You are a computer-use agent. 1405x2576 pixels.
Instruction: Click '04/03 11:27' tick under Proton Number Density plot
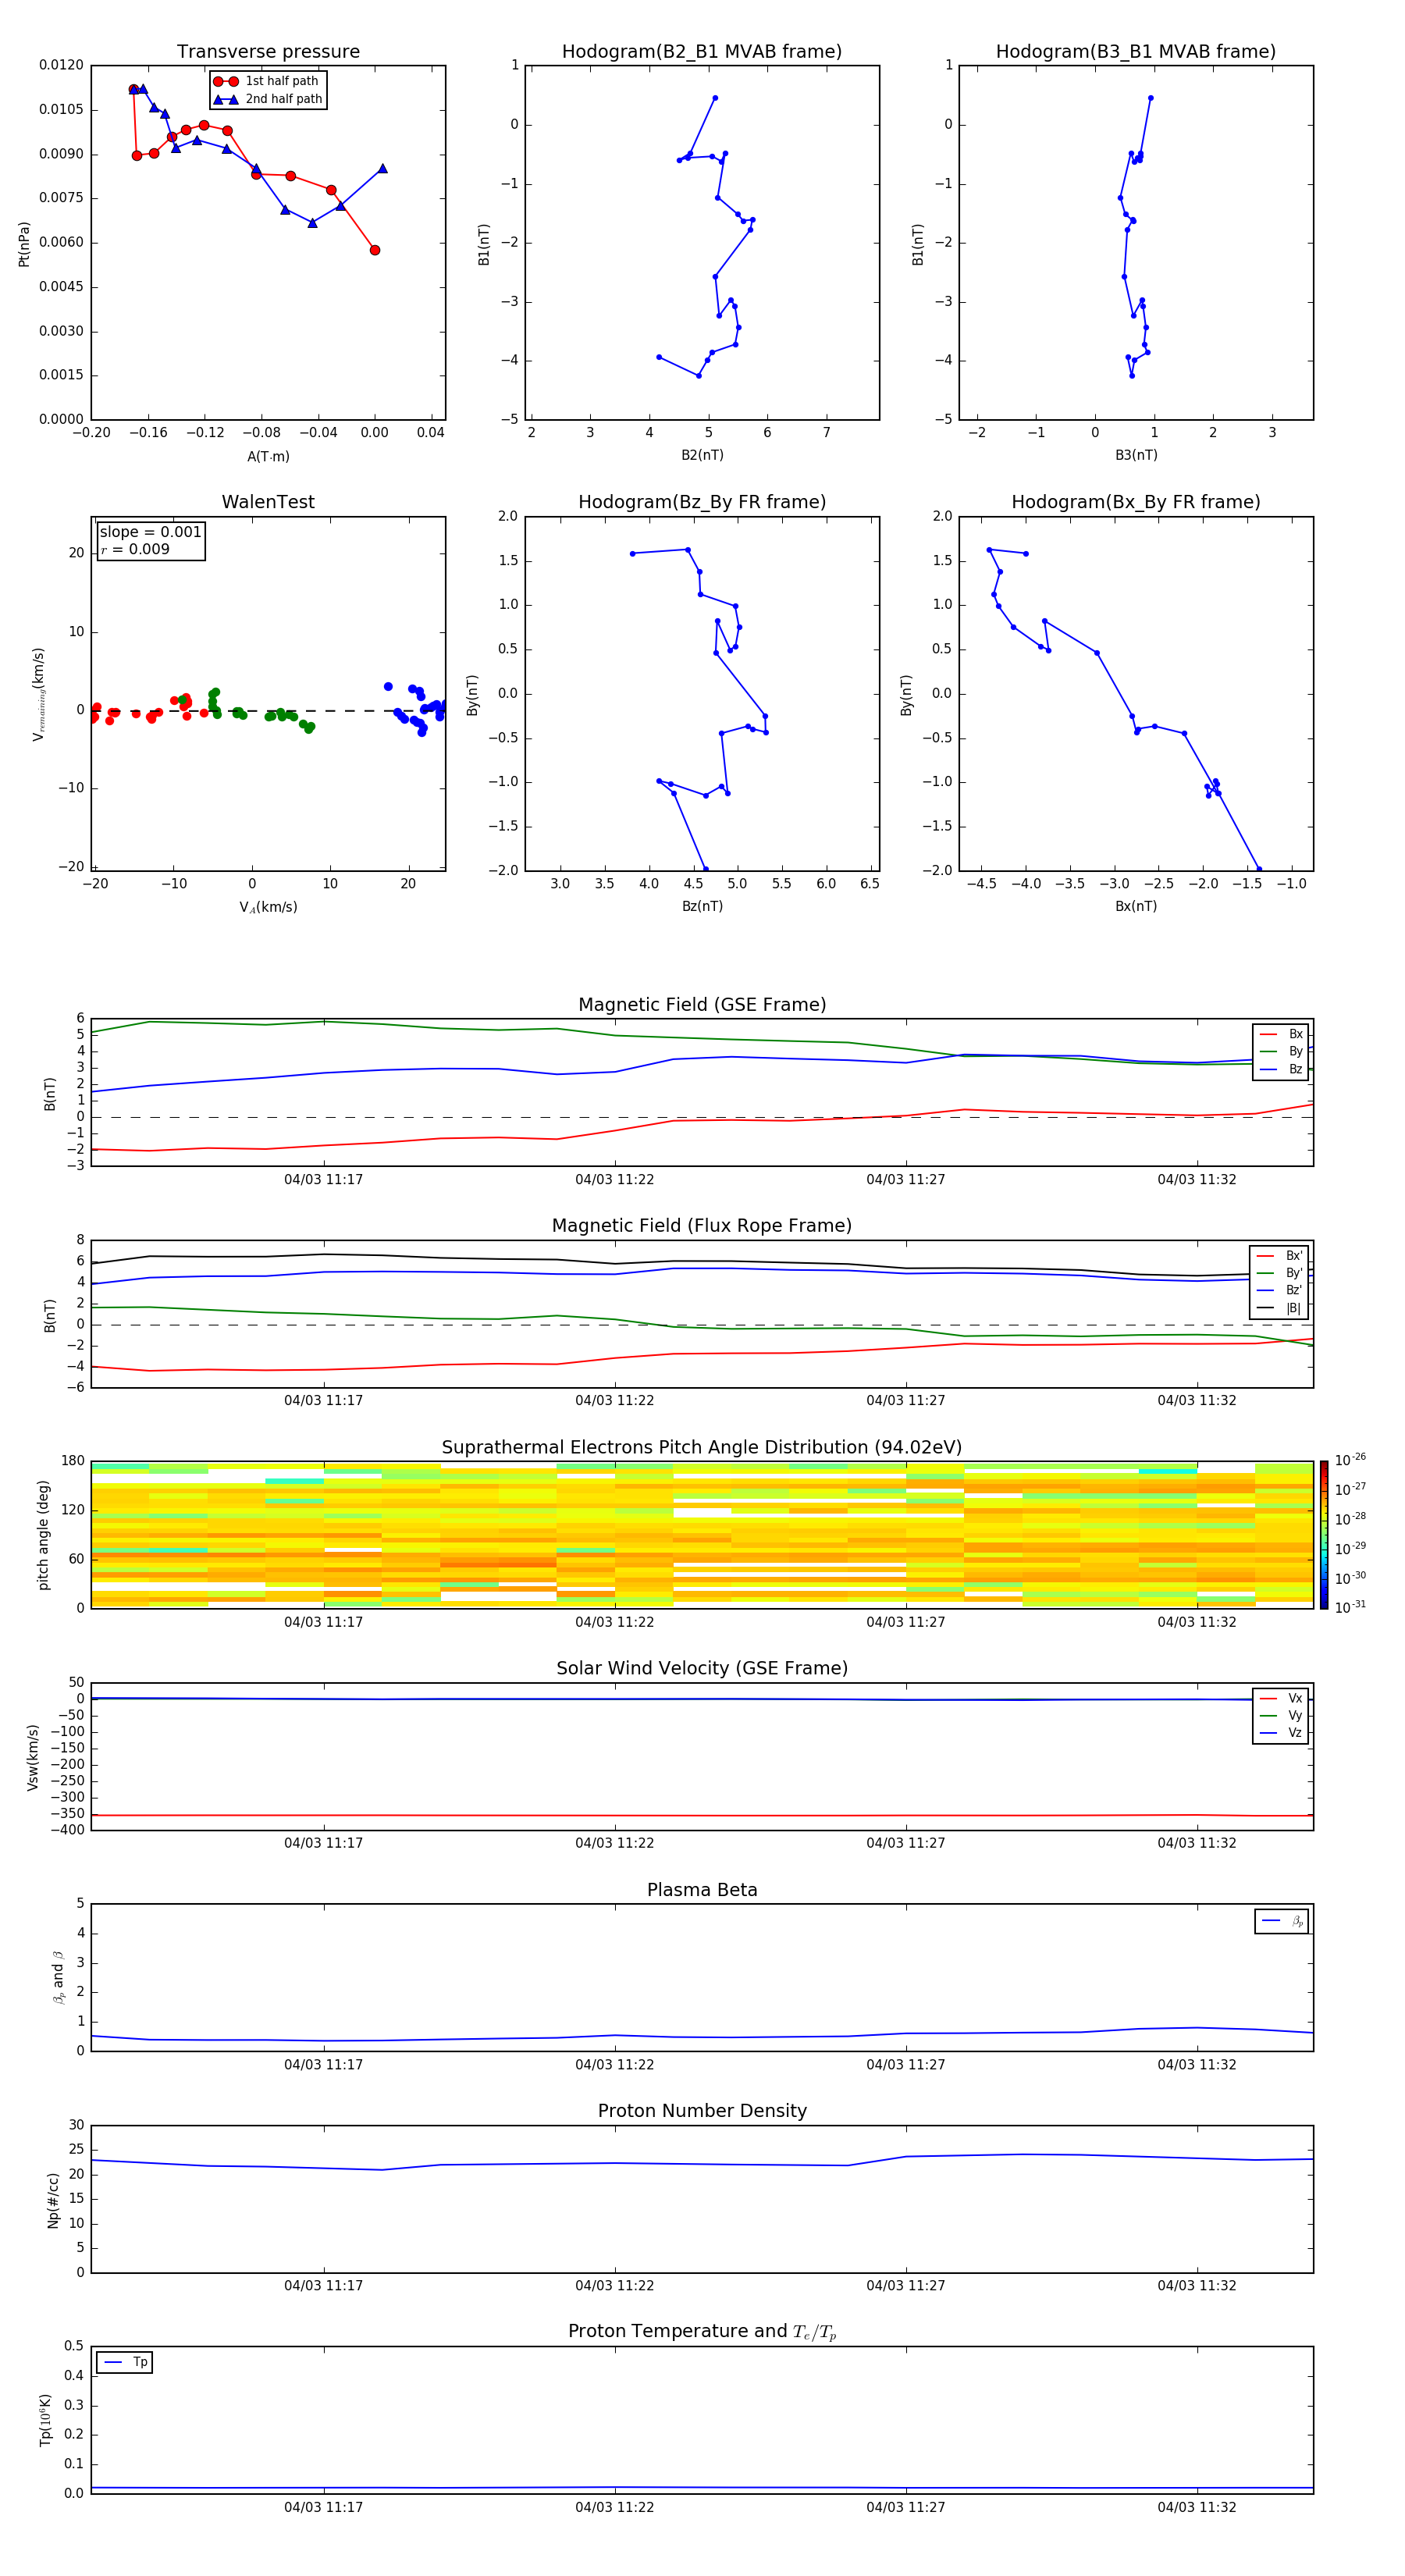click(905, 2286)
